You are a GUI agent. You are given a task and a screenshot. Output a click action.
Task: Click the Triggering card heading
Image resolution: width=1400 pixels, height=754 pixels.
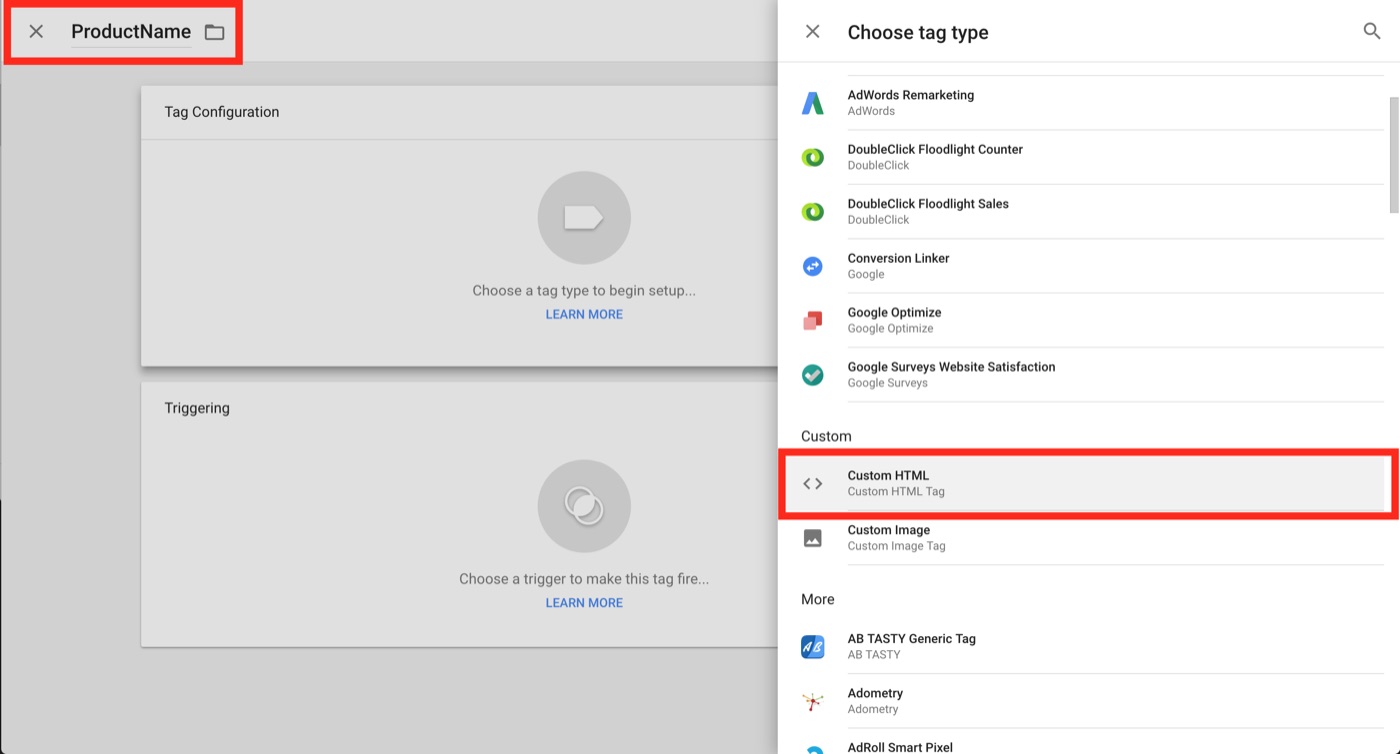point(197,408)
